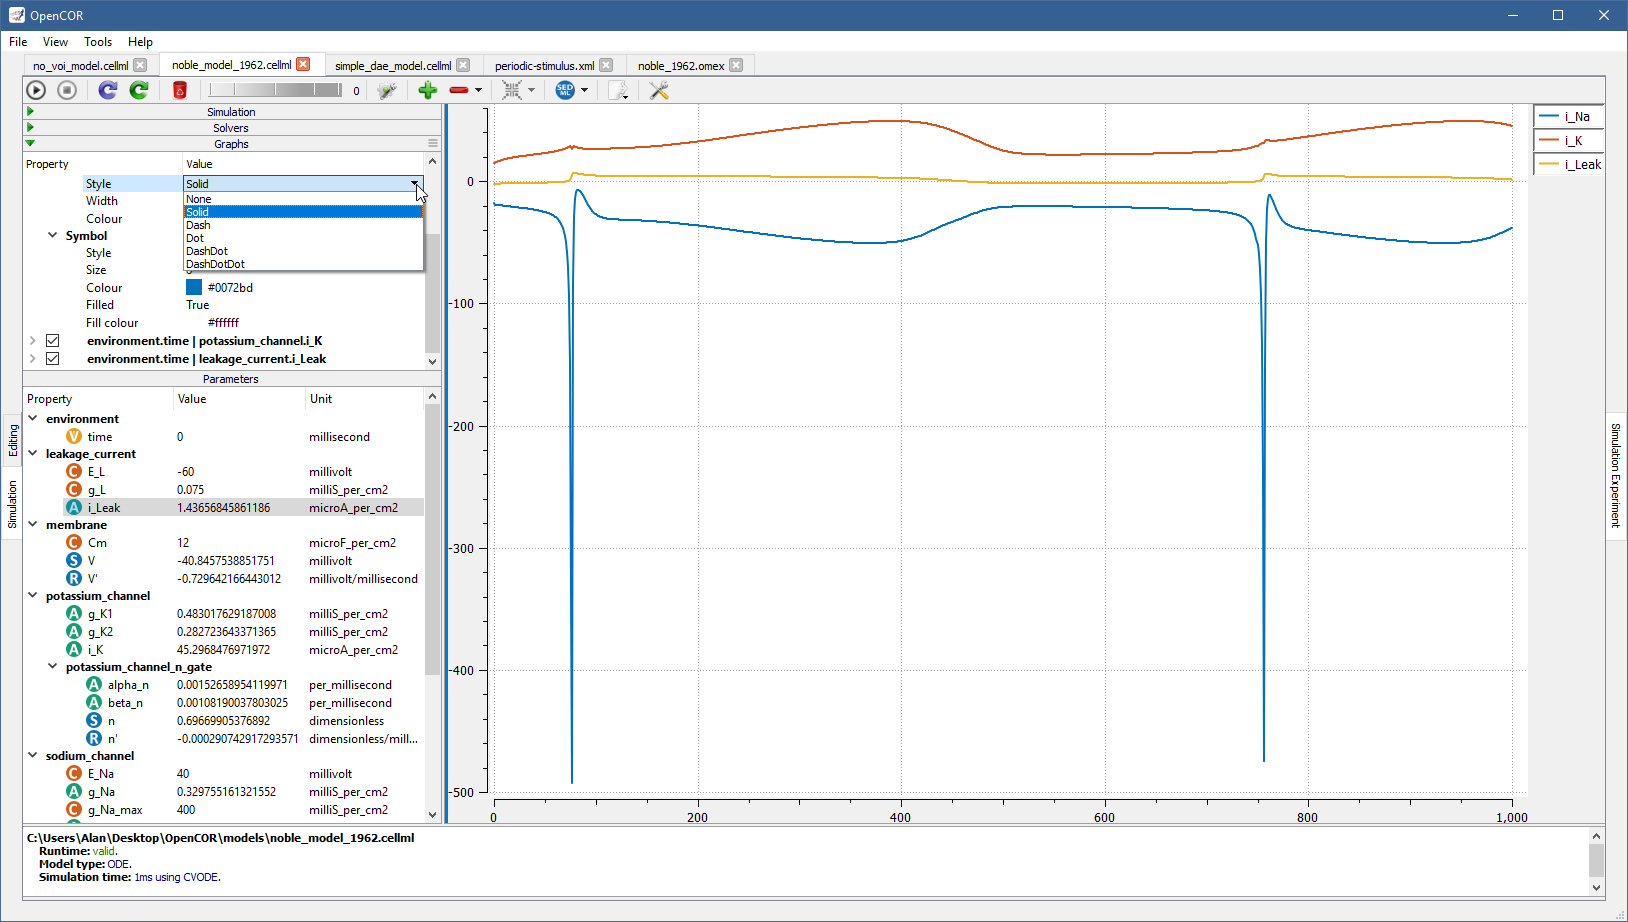1628x922 pixels.
Task: Click the SED-ML export icon
Action: [565, 90]
